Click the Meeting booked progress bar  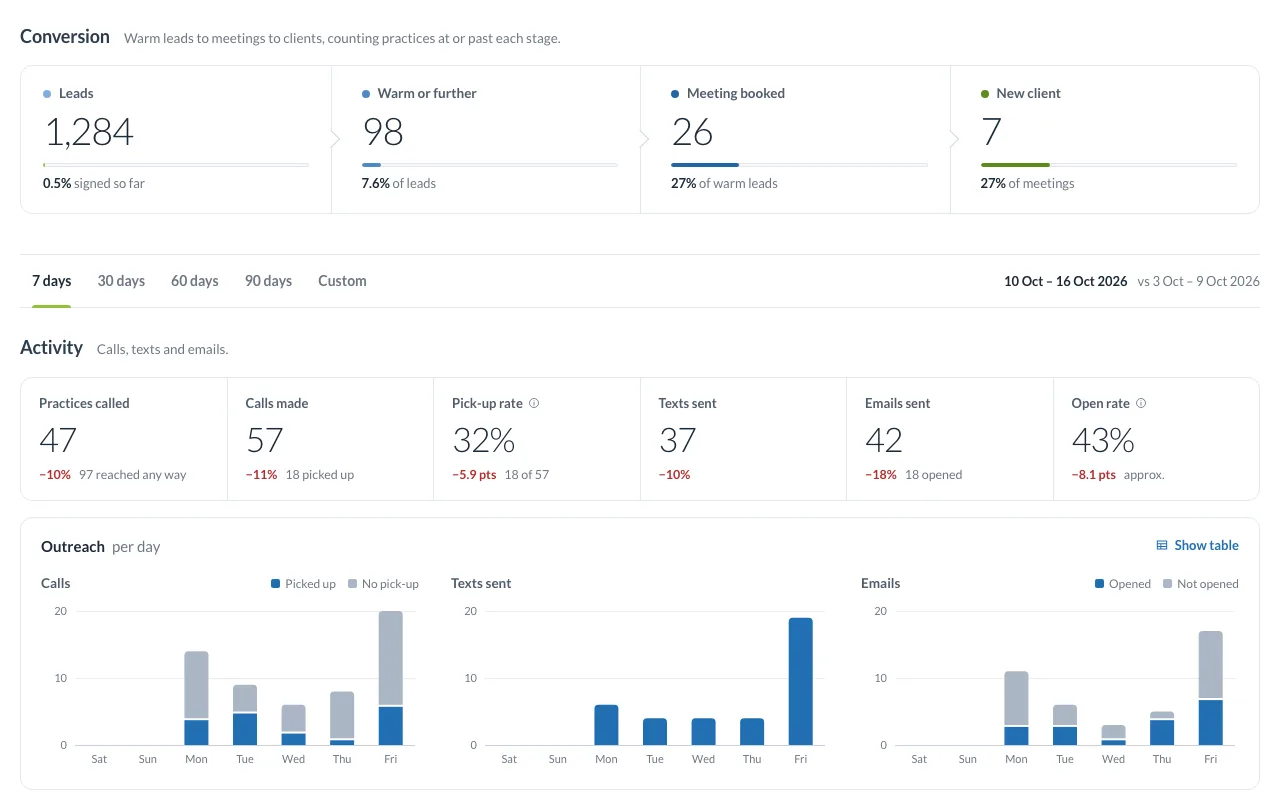[799, 165]
